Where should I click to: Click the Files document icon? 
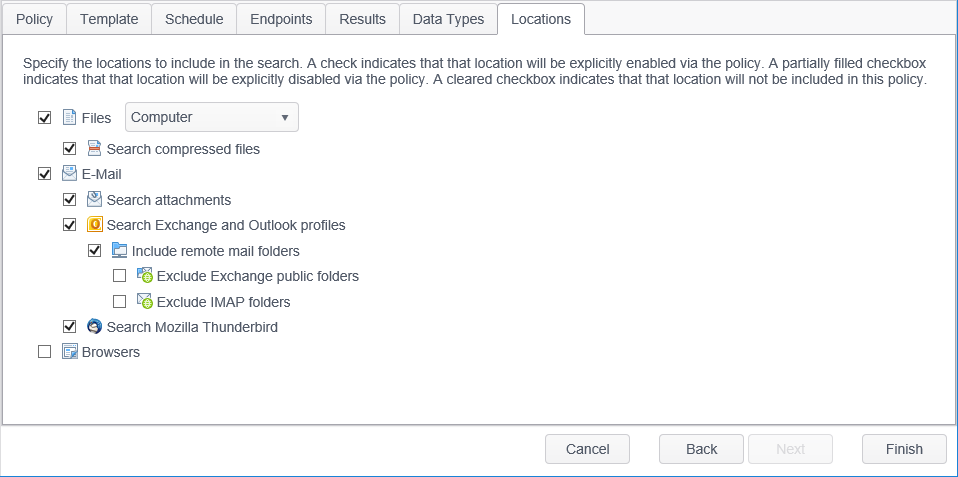pyautogui.click(x=70, y=118)
